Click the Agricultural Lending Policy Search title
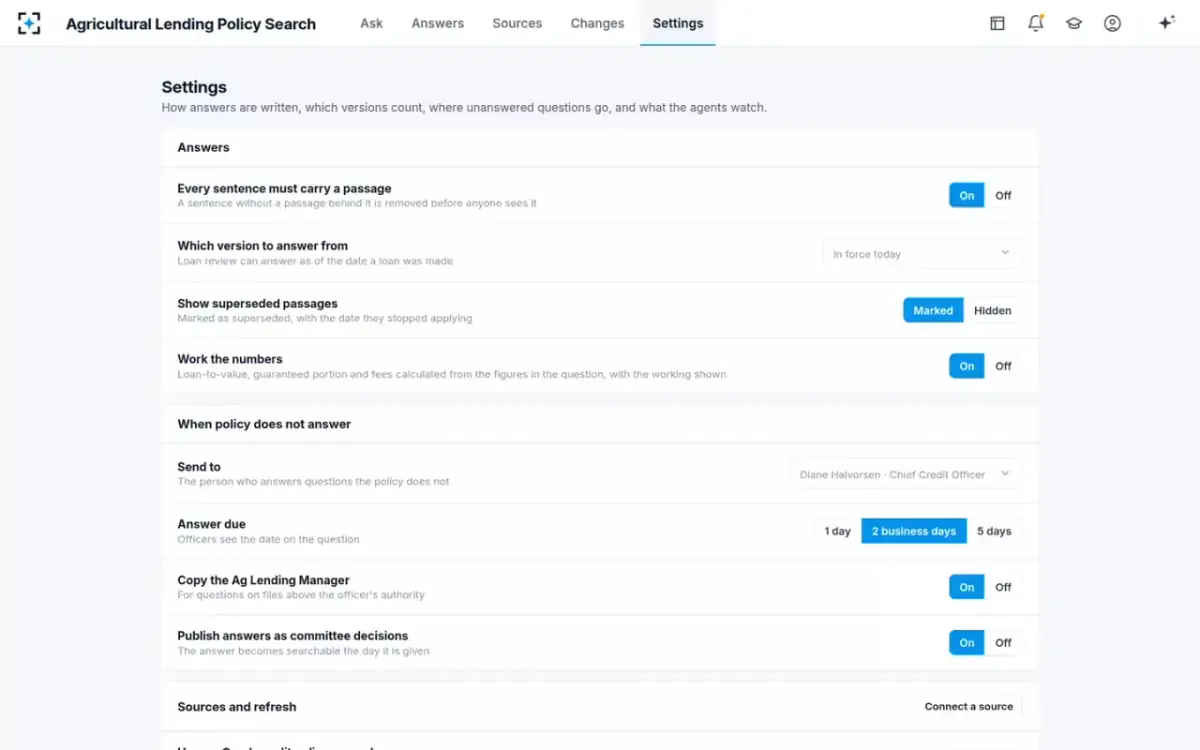 click(x=191, y=24)
